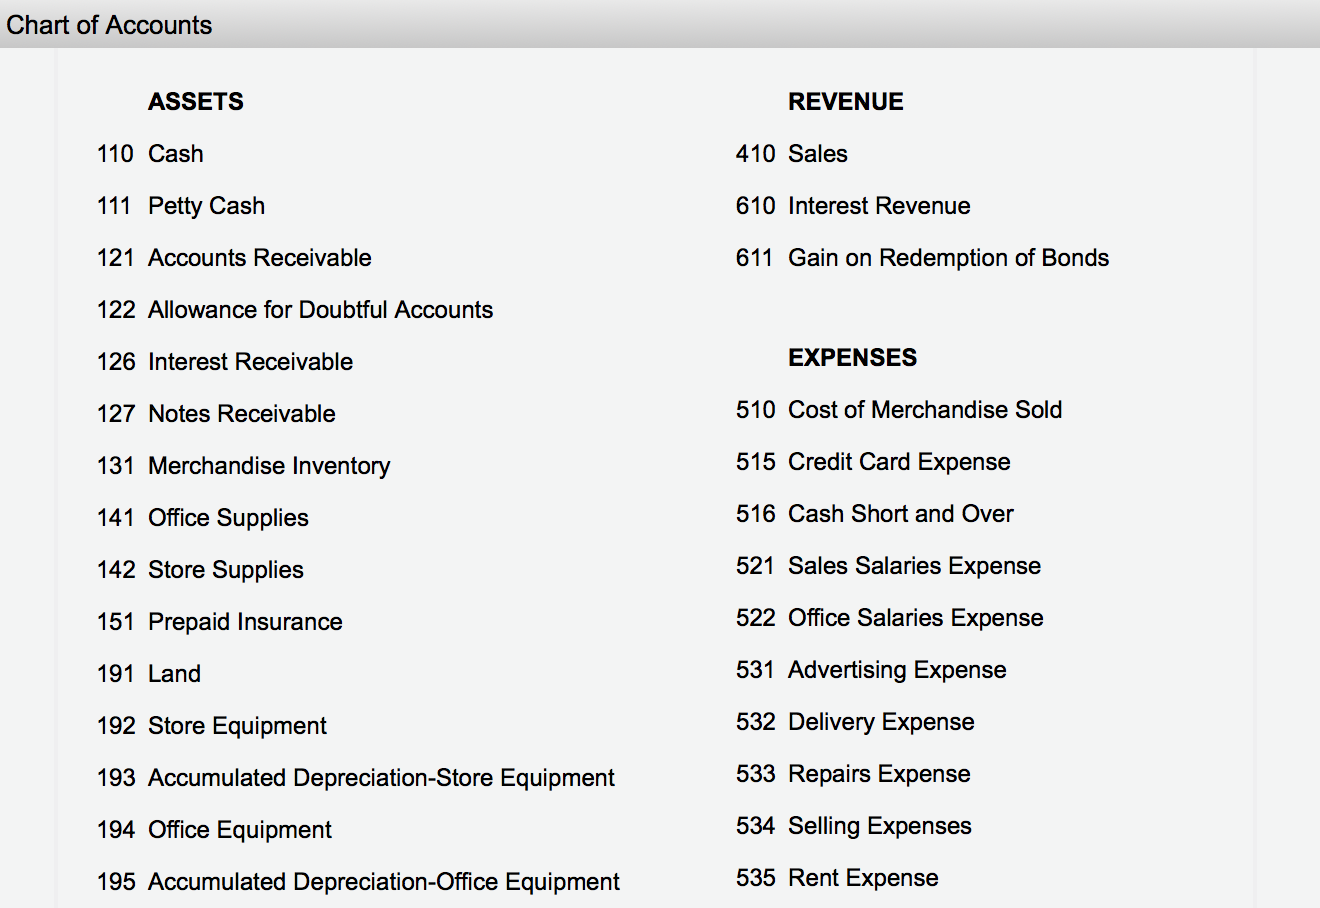Click 533 Repairs Expense
Viewport: 1320px width, 908px height.
tap(853, 774)
